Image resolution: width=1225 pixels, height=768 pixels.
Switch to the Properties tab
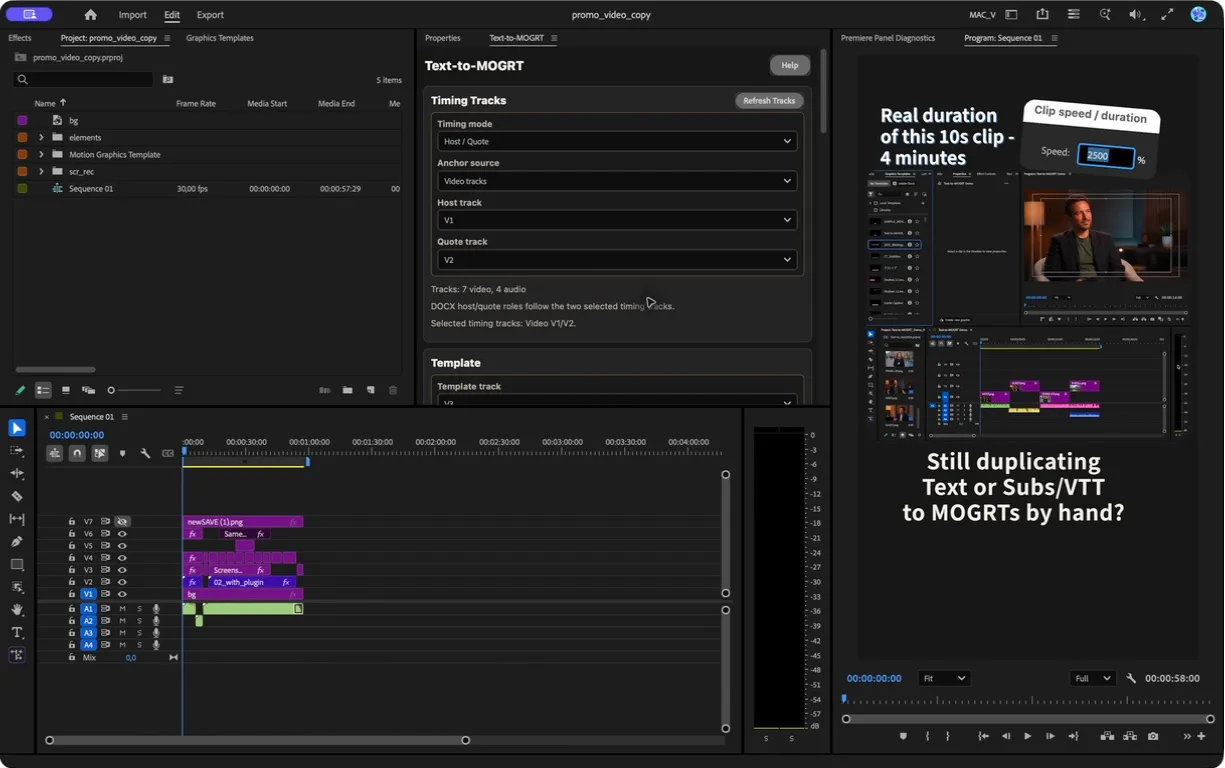pyautogui.click(x=443, y=38)
